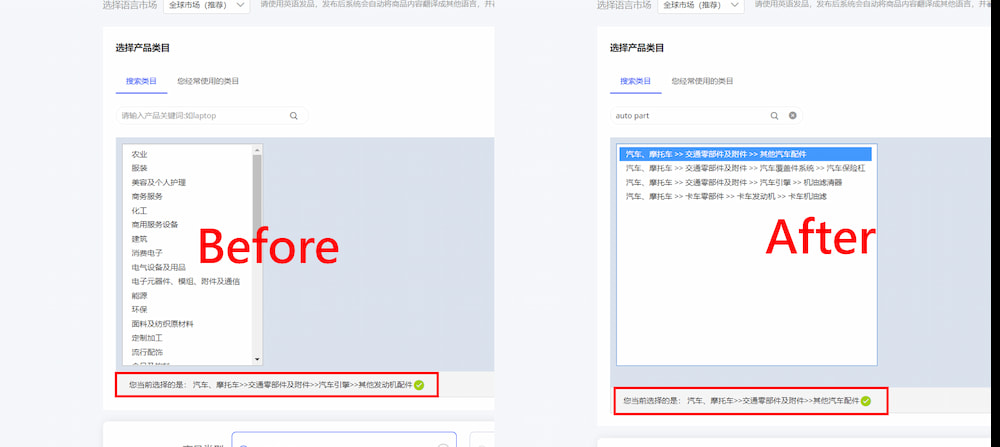The height and width of the screenshot is (447, 1000).
Task: Clear the 'auto part' search with X icon
Action: [x=793, y=116]
